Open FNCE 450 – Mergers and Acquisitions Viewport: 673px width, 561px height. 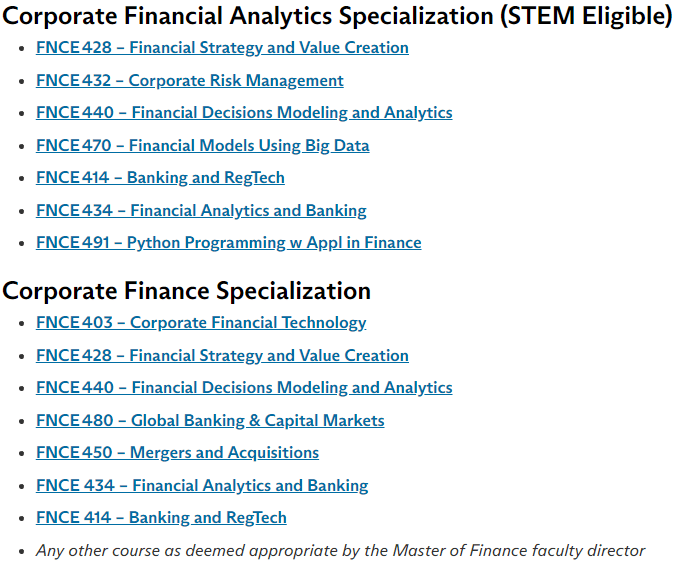tap(178, 453)
